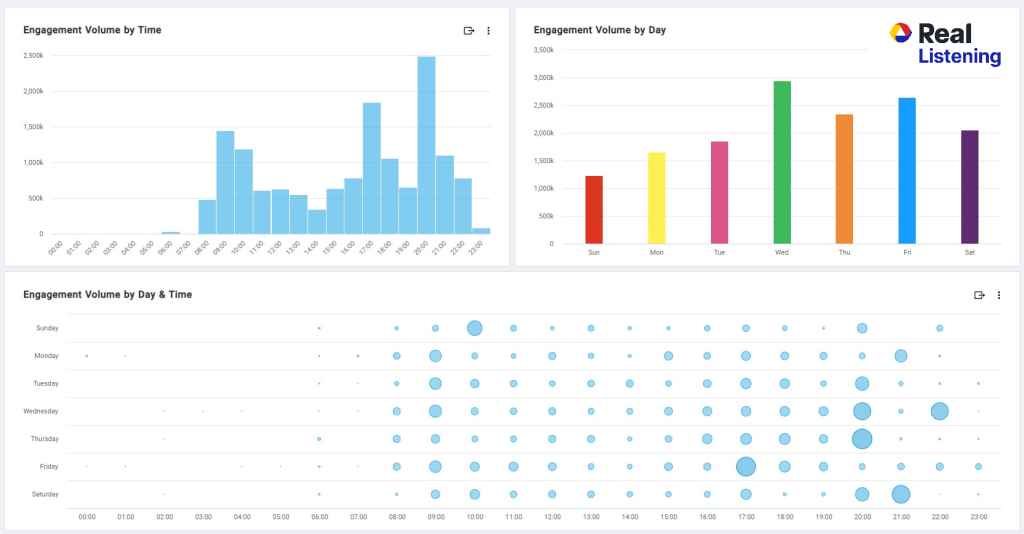Select the Thursday 20:00 bubble
Image resolution: width=1024 pixels, height=534 pixels.
(x=861, y=438)
